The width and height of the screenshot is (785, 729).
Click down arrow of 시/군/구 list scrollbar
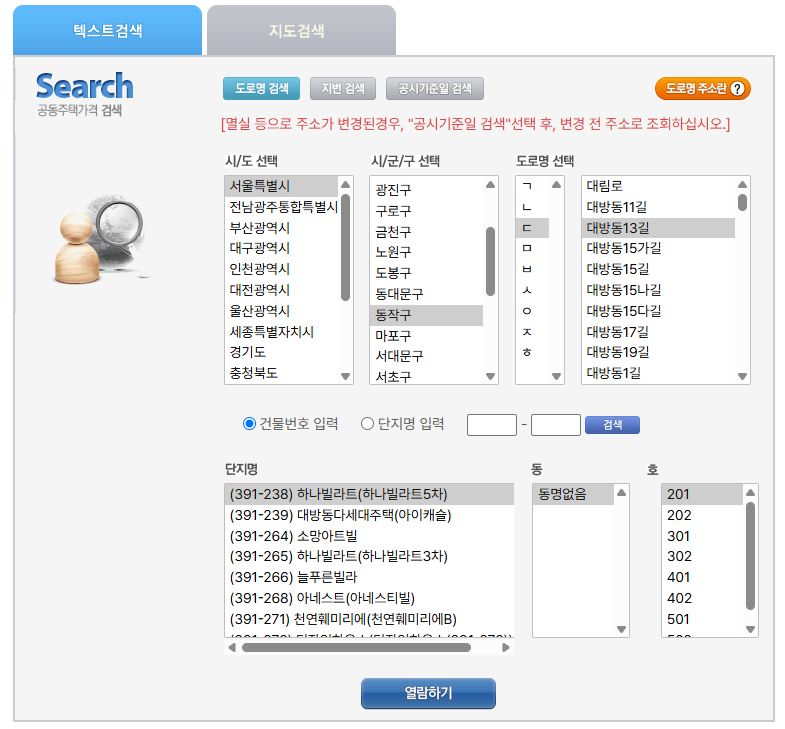pos(491,376)
